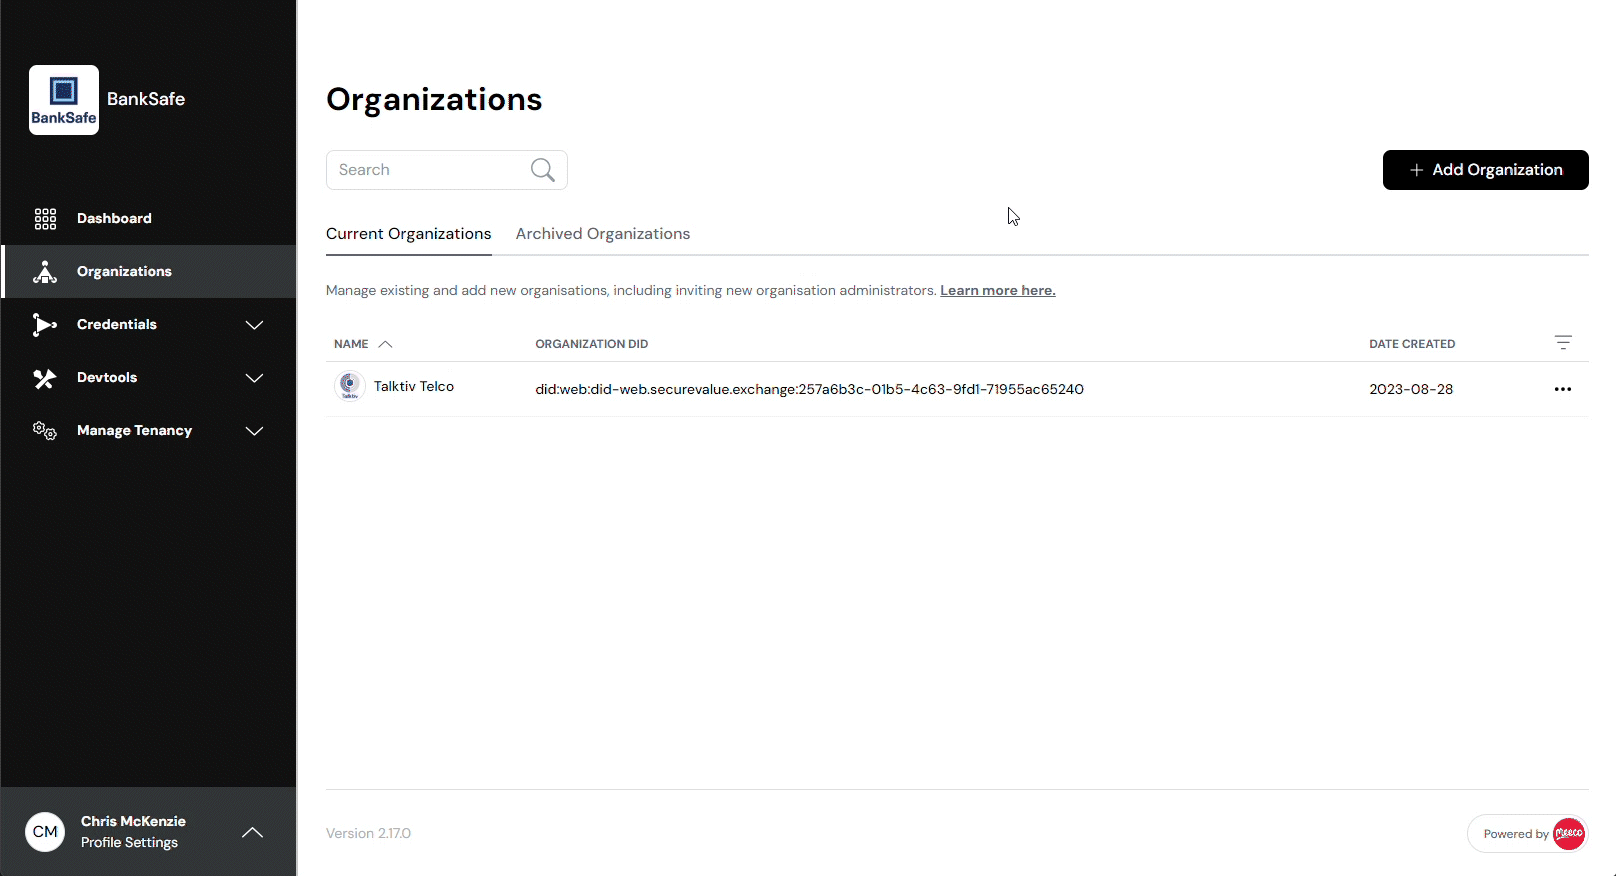Open Talktiv Telco row actions menu
The height and width of the screenshot is (876, 1616).
coord(1563,389)
